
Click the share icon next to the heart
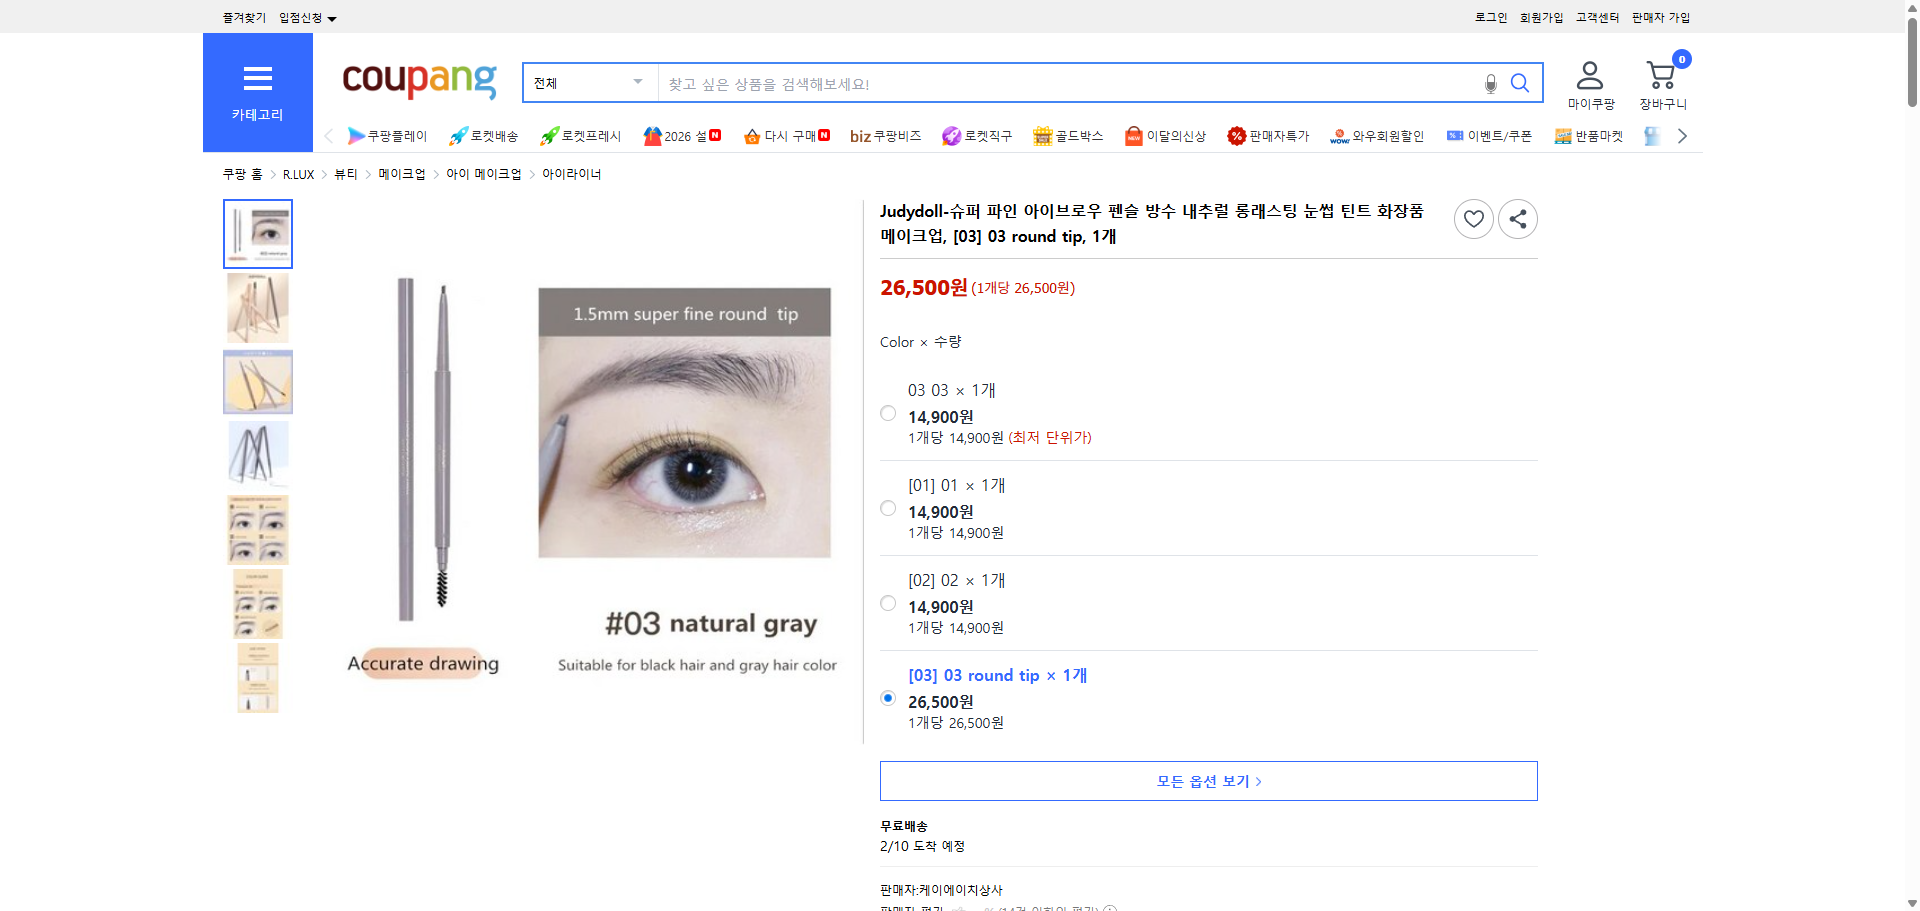pyautogui.click(x=1517, y=218)
